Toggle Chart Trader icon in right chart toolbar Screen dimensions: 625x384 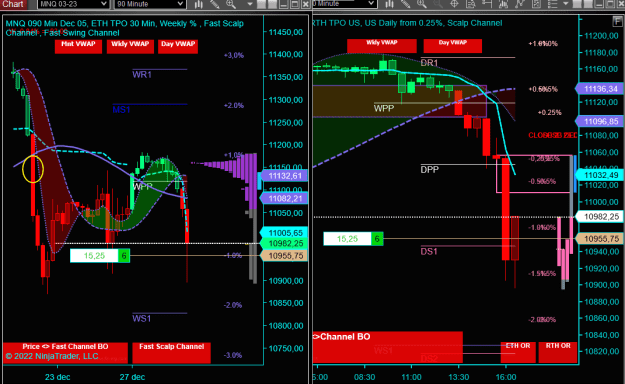point(487,4)
